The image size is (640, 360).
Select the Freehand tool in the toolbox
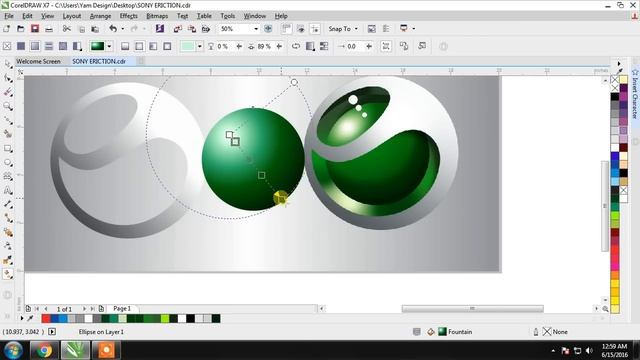(x=8, y=120)
